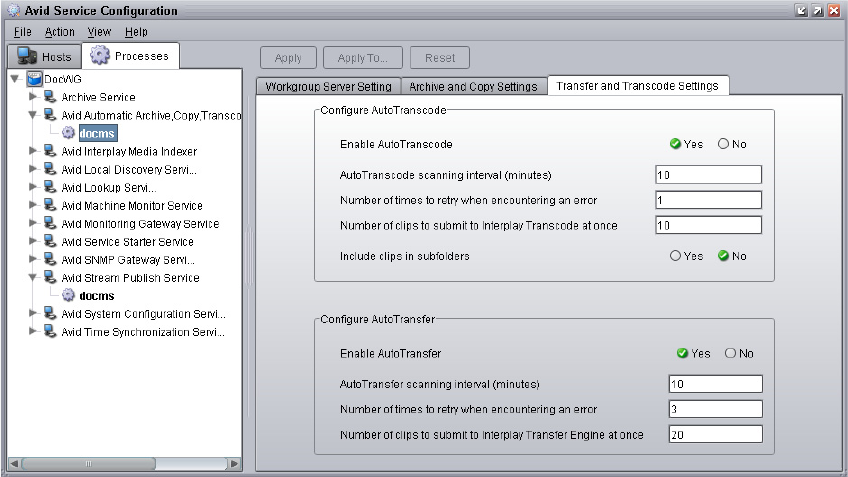Click gear icon of highlighted docms process

68,132
